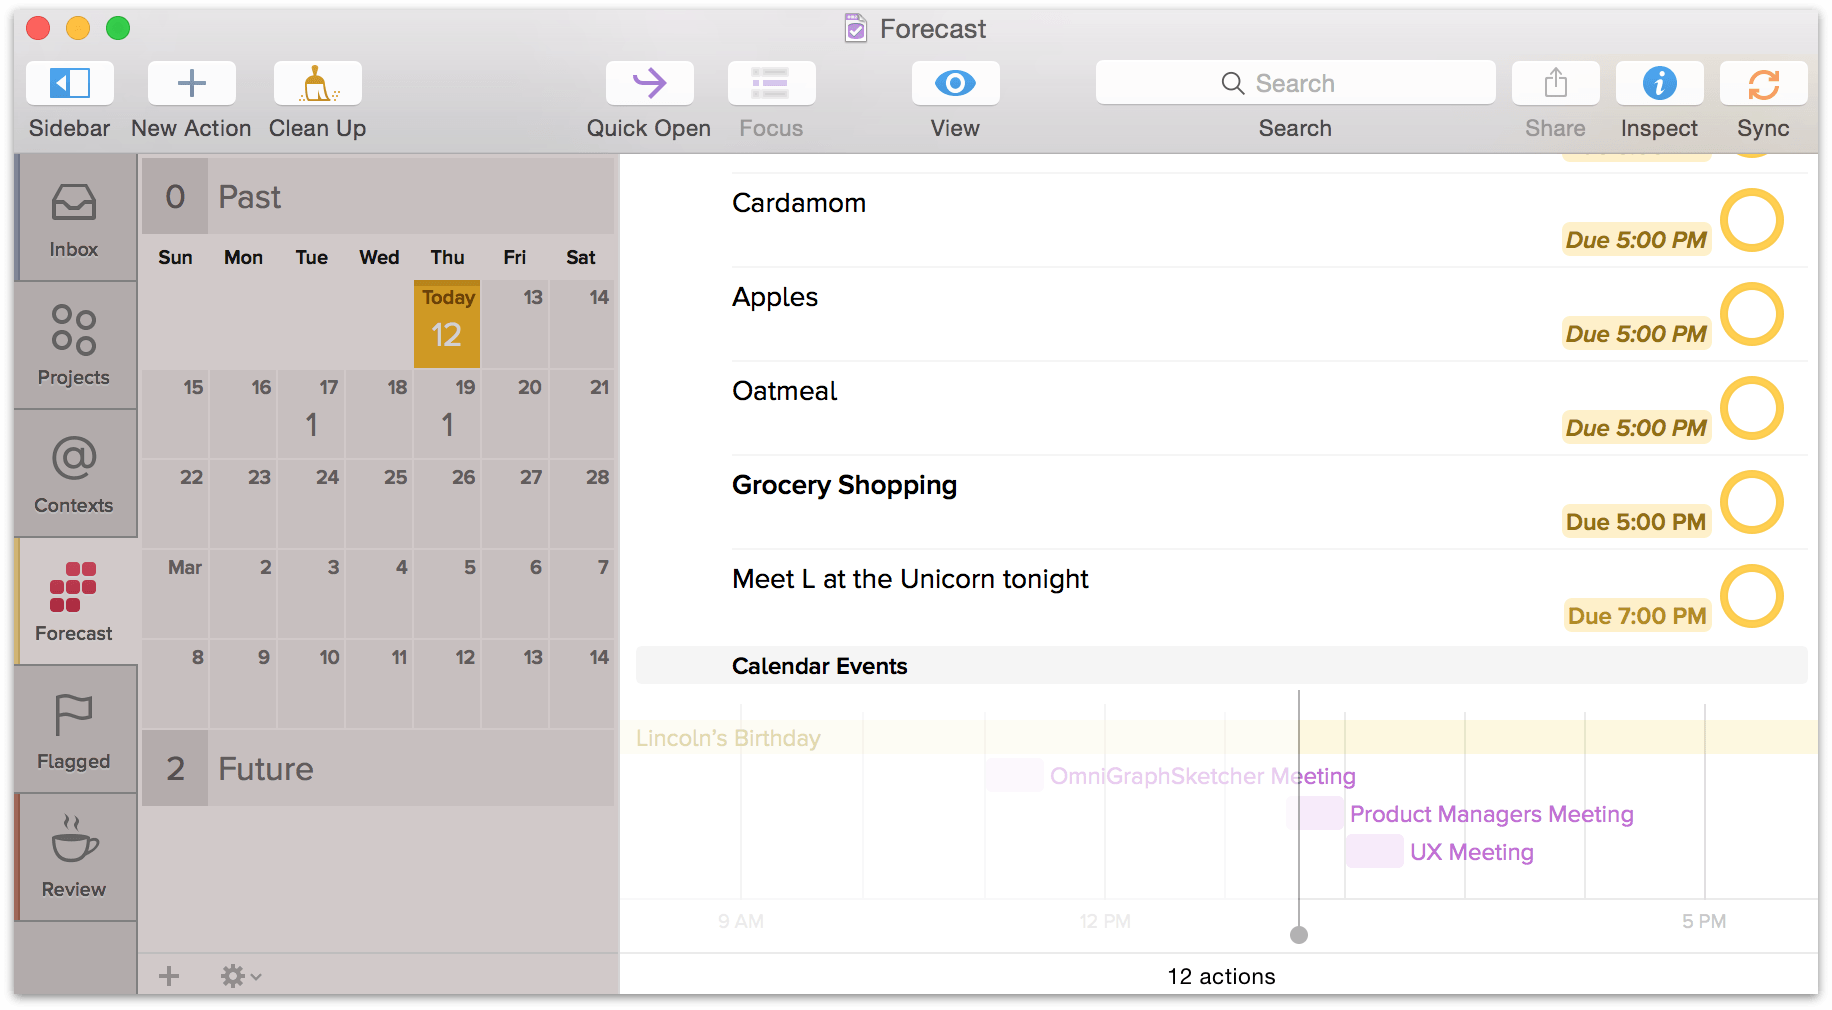
Task: Switch to the Contexts perspective tab
Action: (x=75, y=474)
